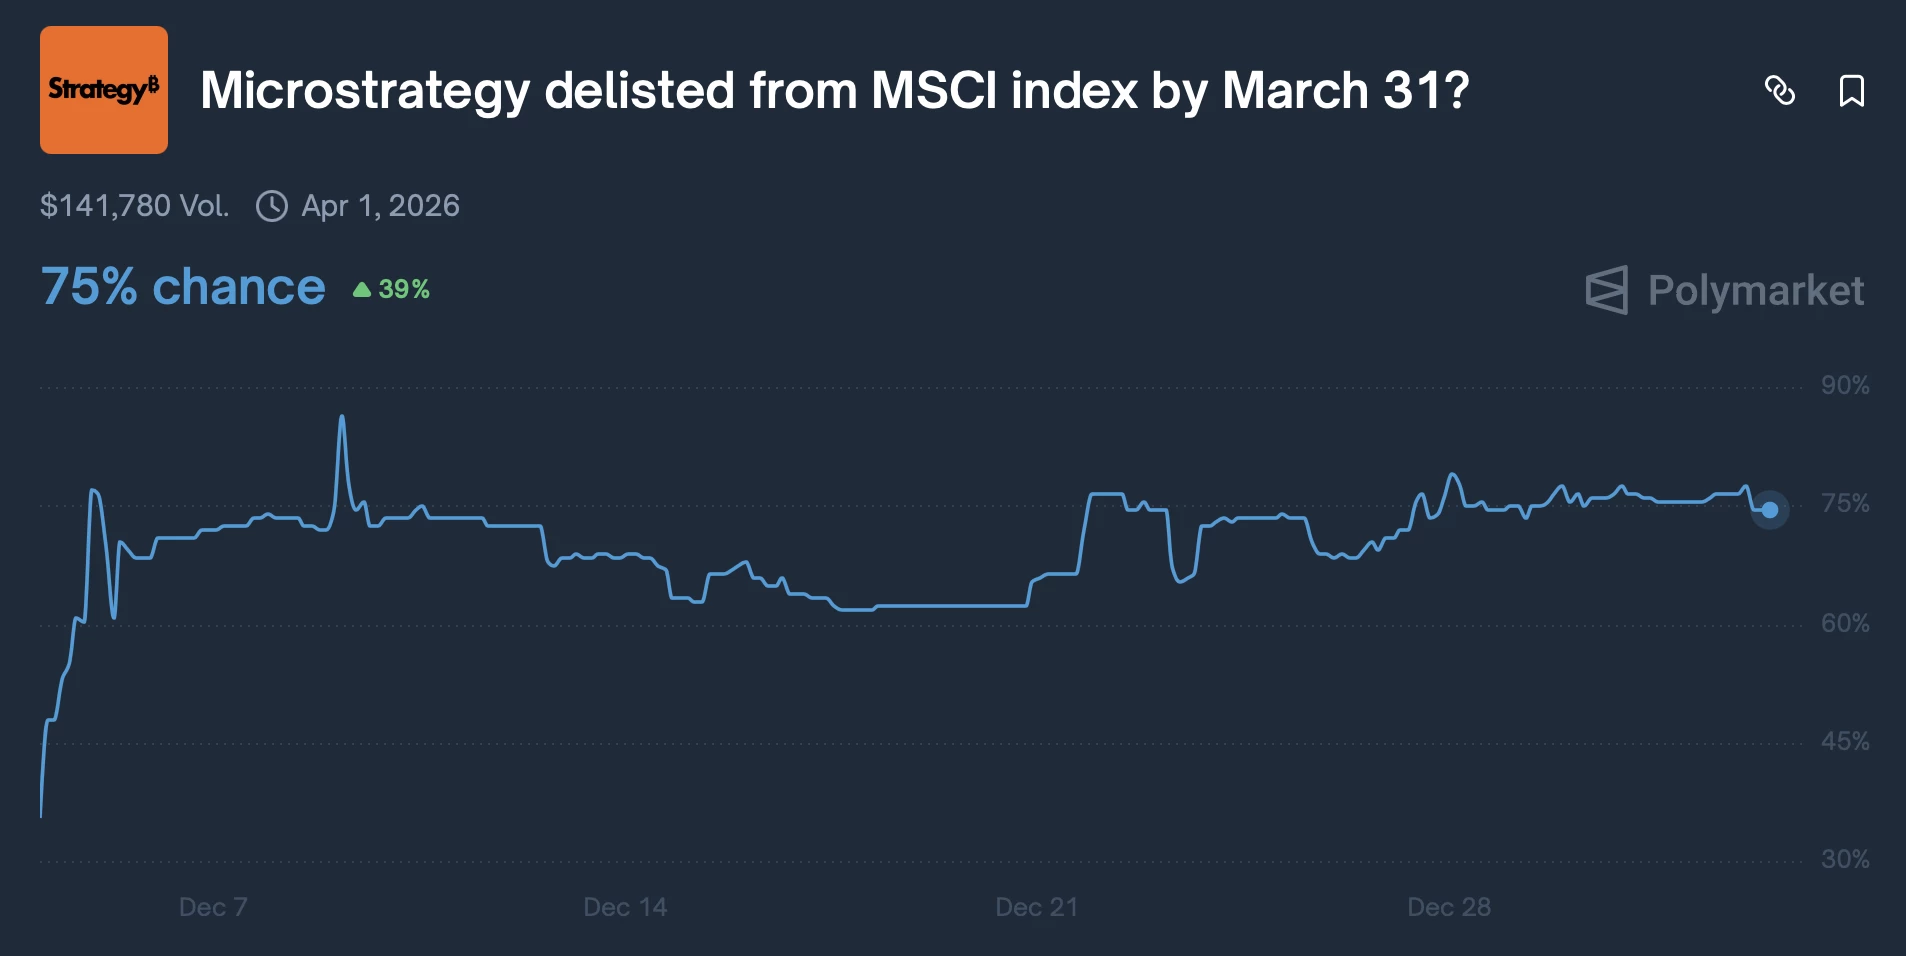Click the clock icon next to the date
Viewport: 1906px width, 956px height.
pyautogui.click(x=272, y=206)
